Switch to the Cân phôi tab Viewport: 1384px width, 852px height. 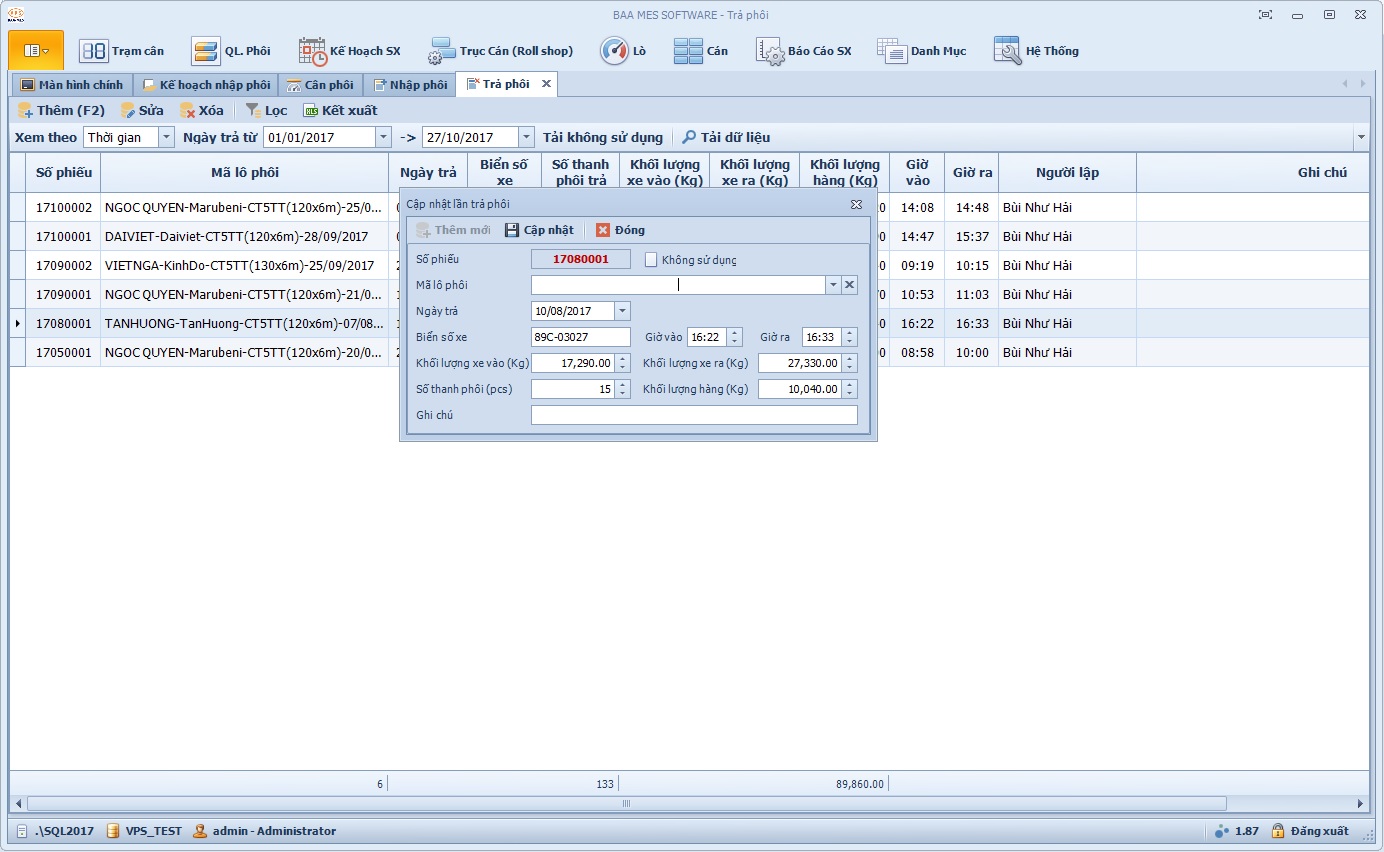tap(319, 85)
